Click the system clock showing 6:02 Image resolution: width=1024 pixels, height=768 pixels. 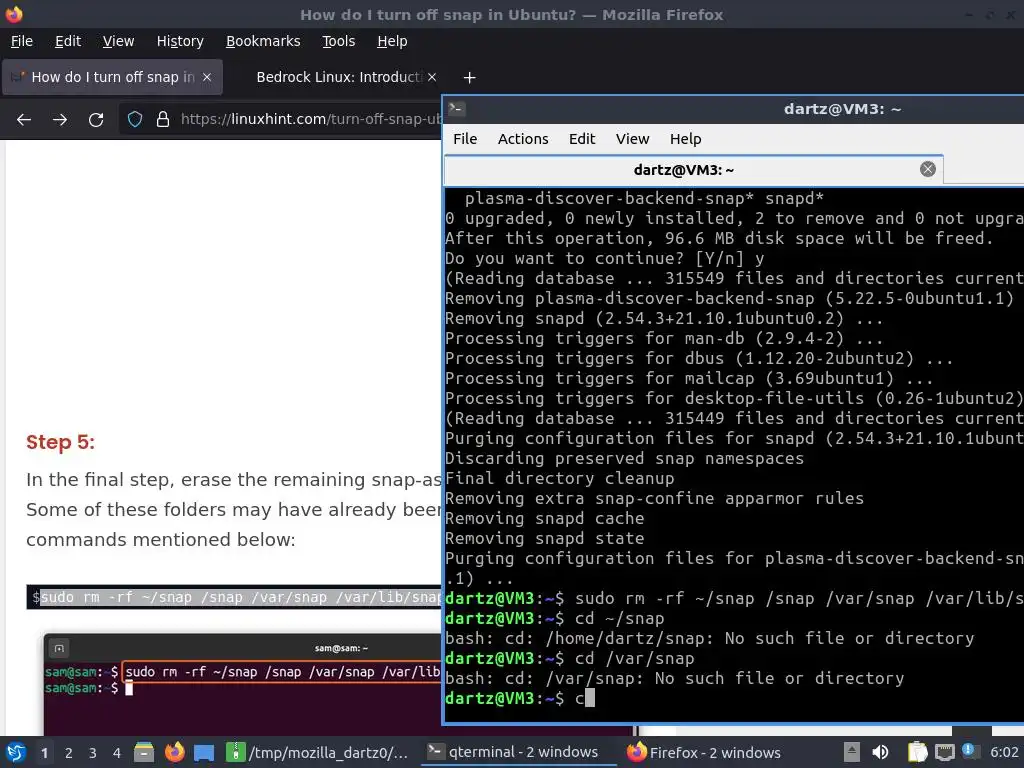[x=1004, y=752]
